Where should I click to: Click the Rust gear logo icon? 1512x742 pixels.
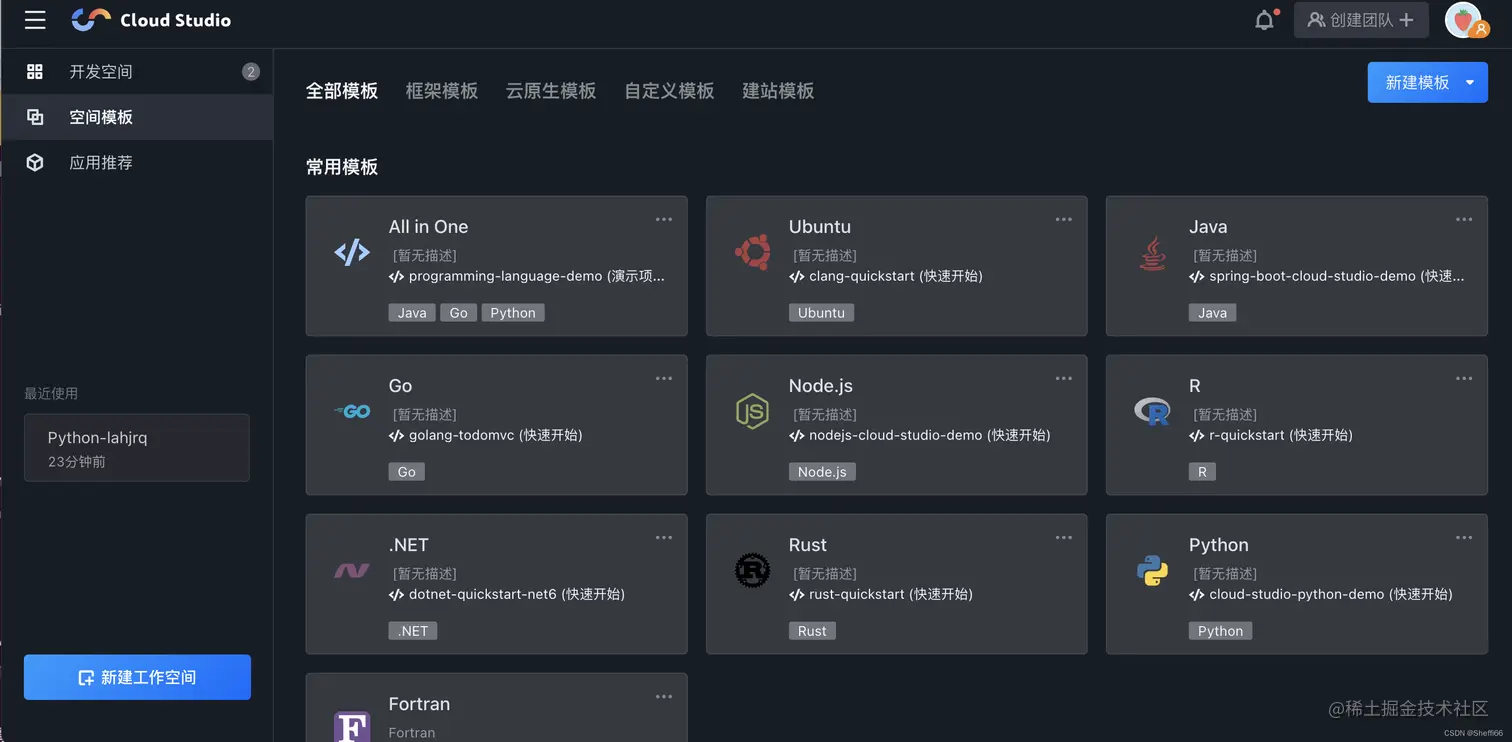point(752,571)
